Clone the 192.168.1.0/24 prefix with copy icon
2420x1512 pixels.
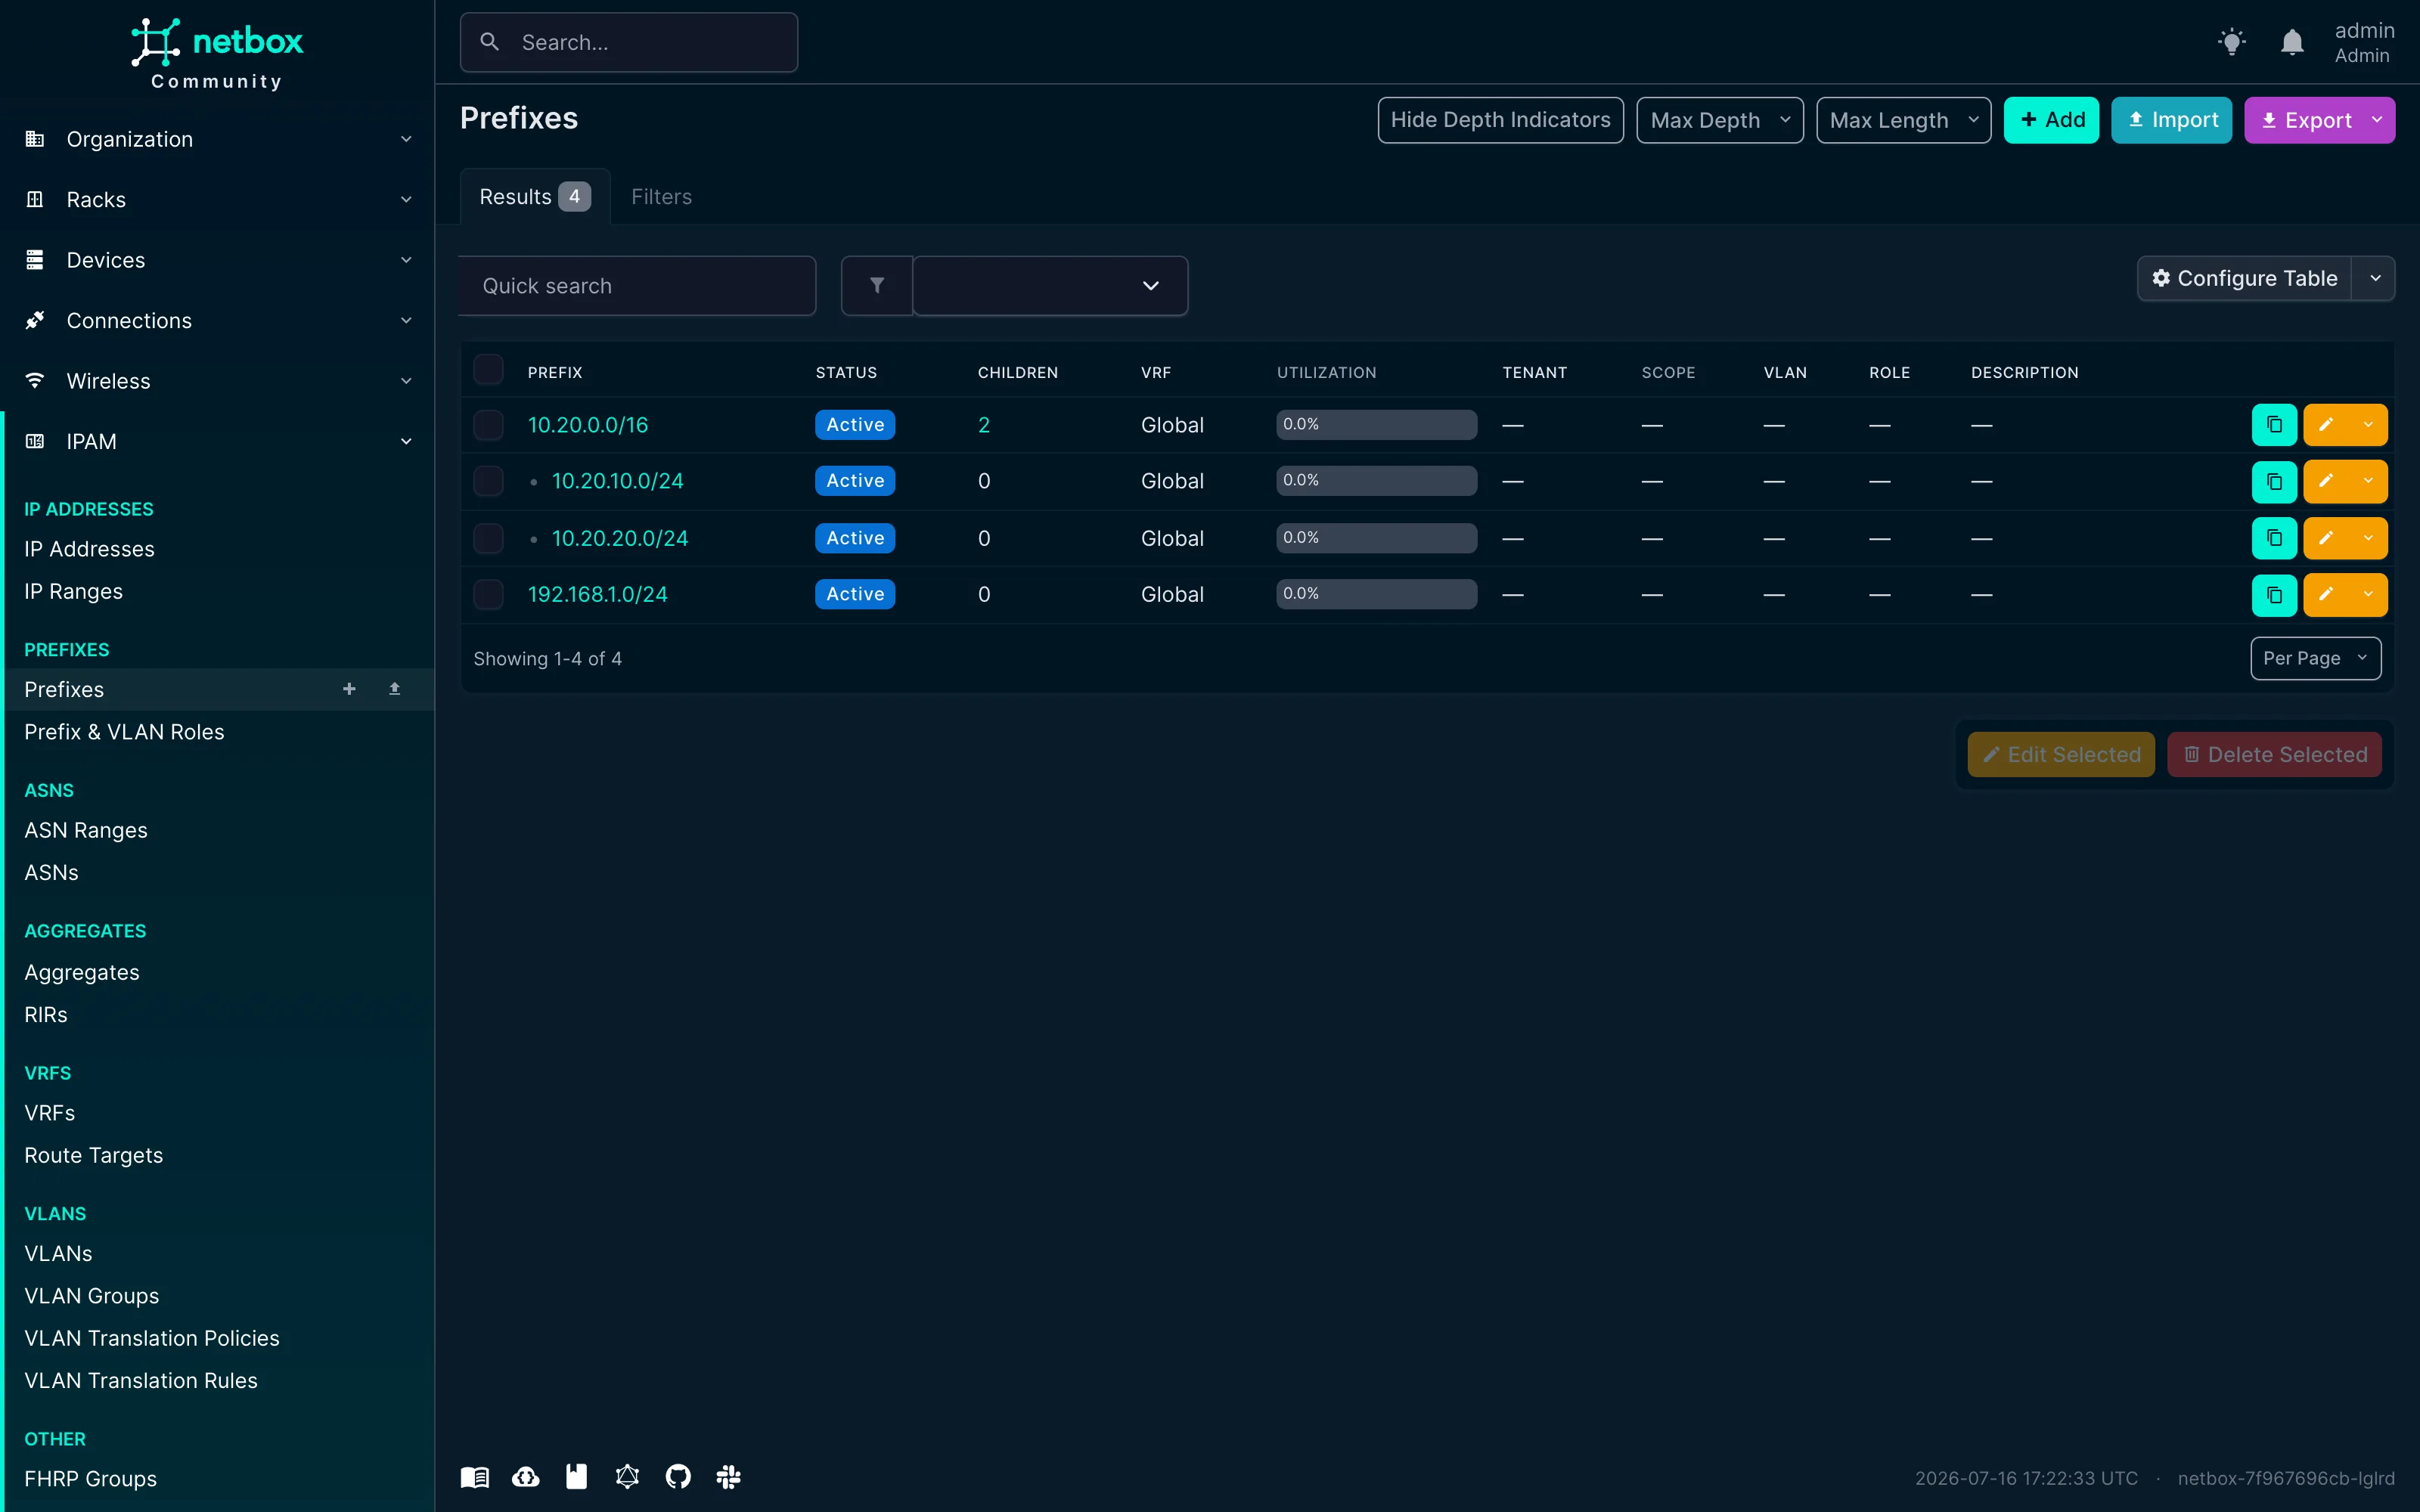tap(2274, 594)
